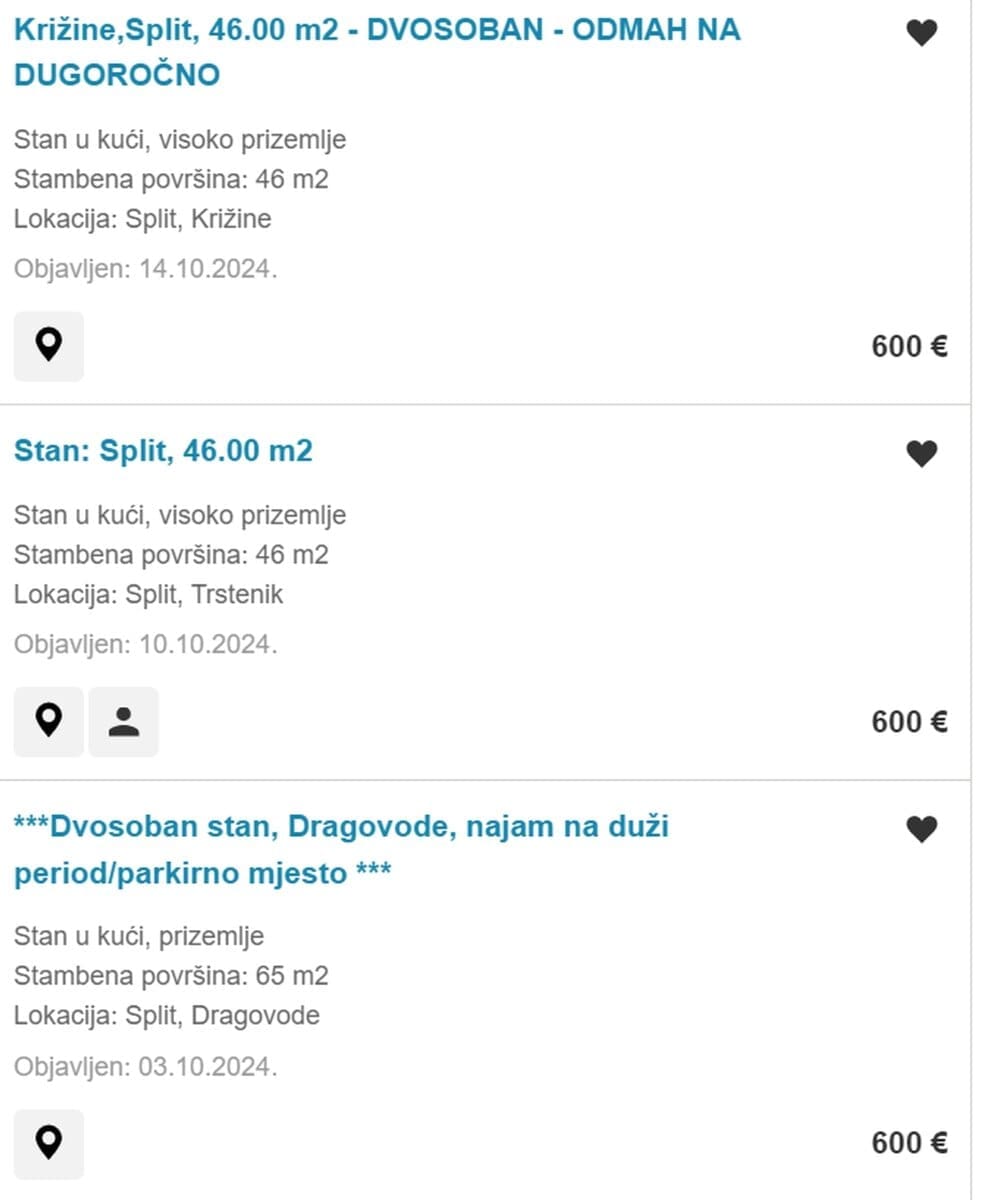The height and width of the screenshot is (1200, 995).
Task: Open map pin for Trstenik listing
Action: [49, 721]
